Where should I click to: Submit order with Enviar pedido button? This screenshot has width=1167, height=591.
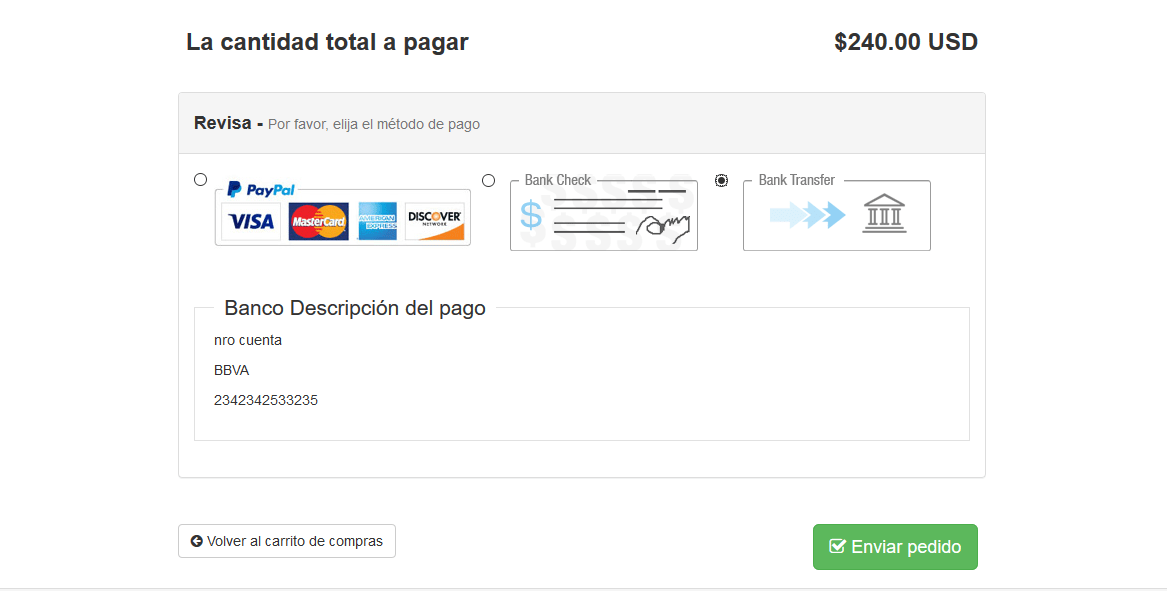click(895, 547)
